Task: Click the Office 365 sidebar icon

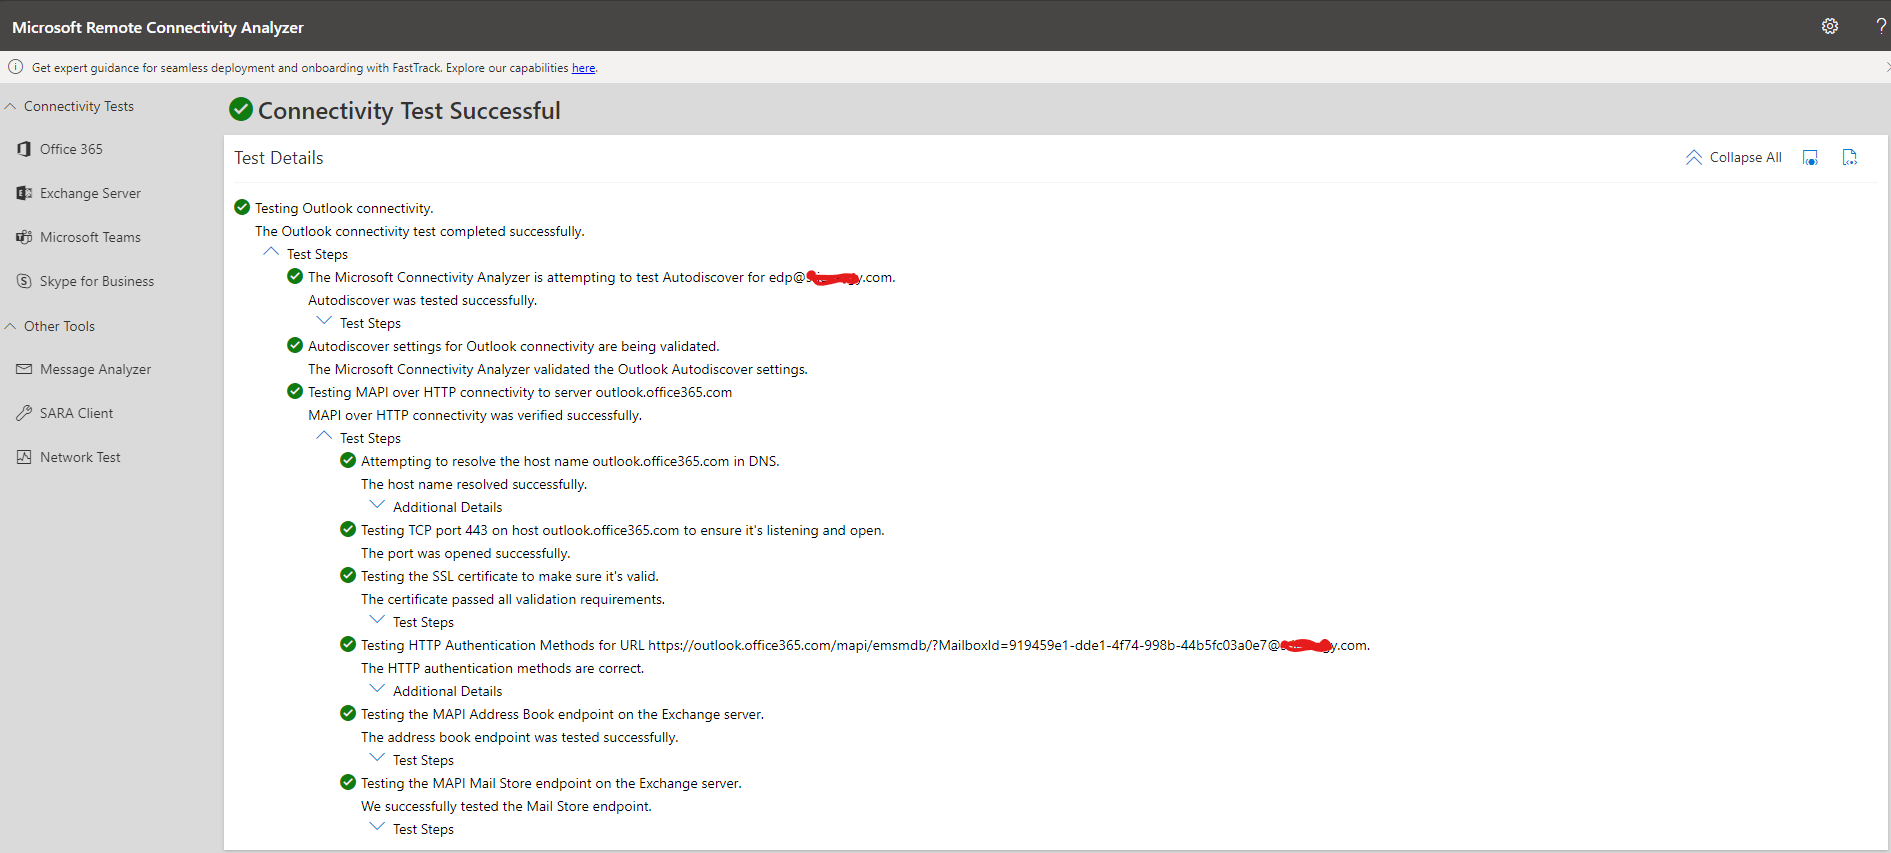Action: coord(24,149)
